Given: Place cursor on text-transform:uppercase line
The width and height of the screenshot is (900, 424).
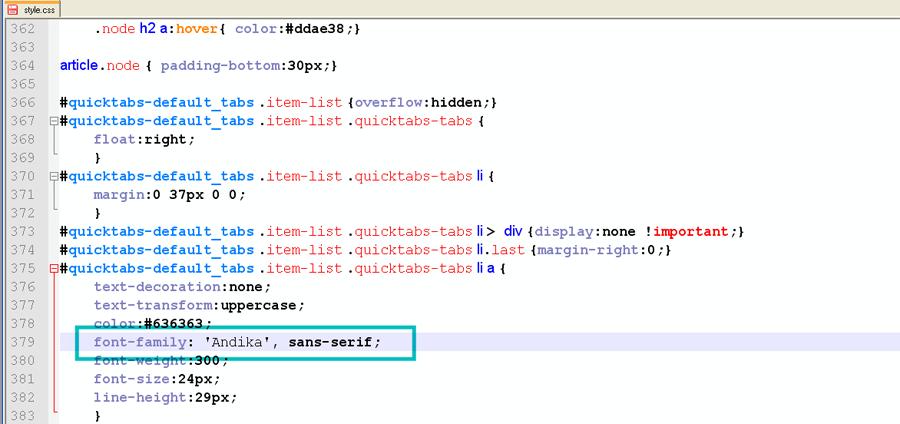Looking at the screenshot, I should 198,305.
